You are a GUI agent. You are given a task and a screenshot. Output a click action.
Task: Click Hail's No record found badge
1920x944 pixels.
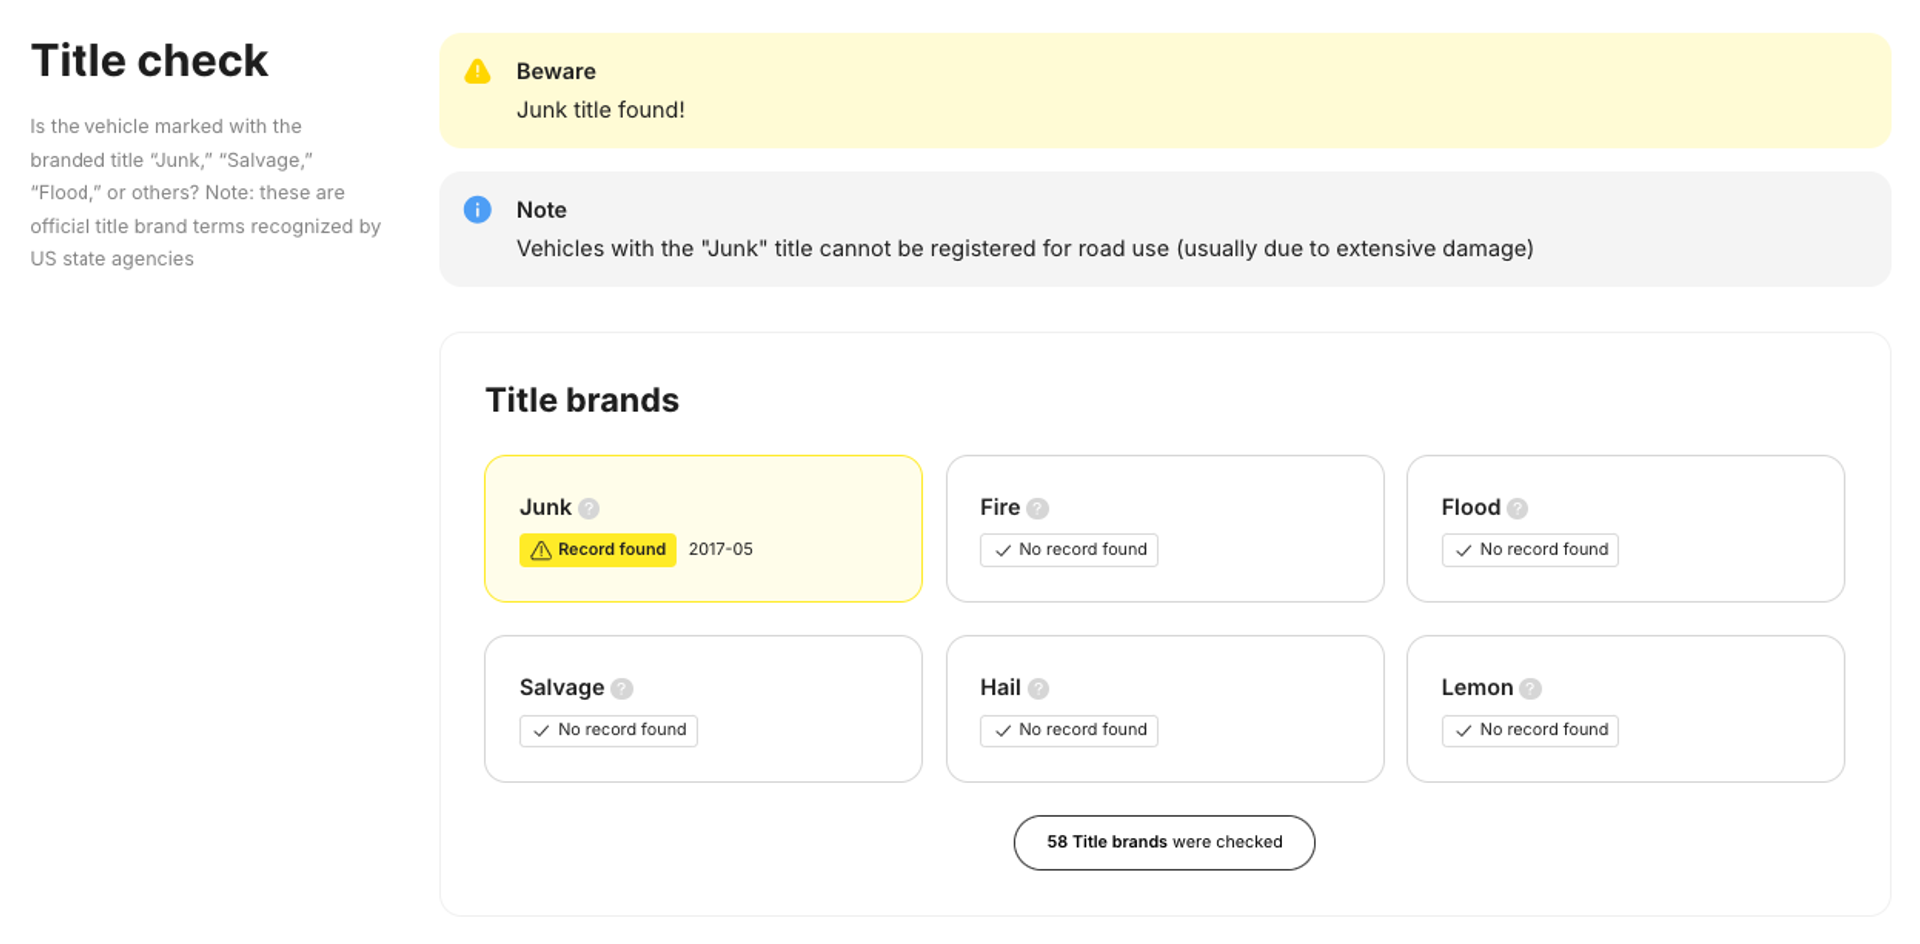[x=1069, y=731]
